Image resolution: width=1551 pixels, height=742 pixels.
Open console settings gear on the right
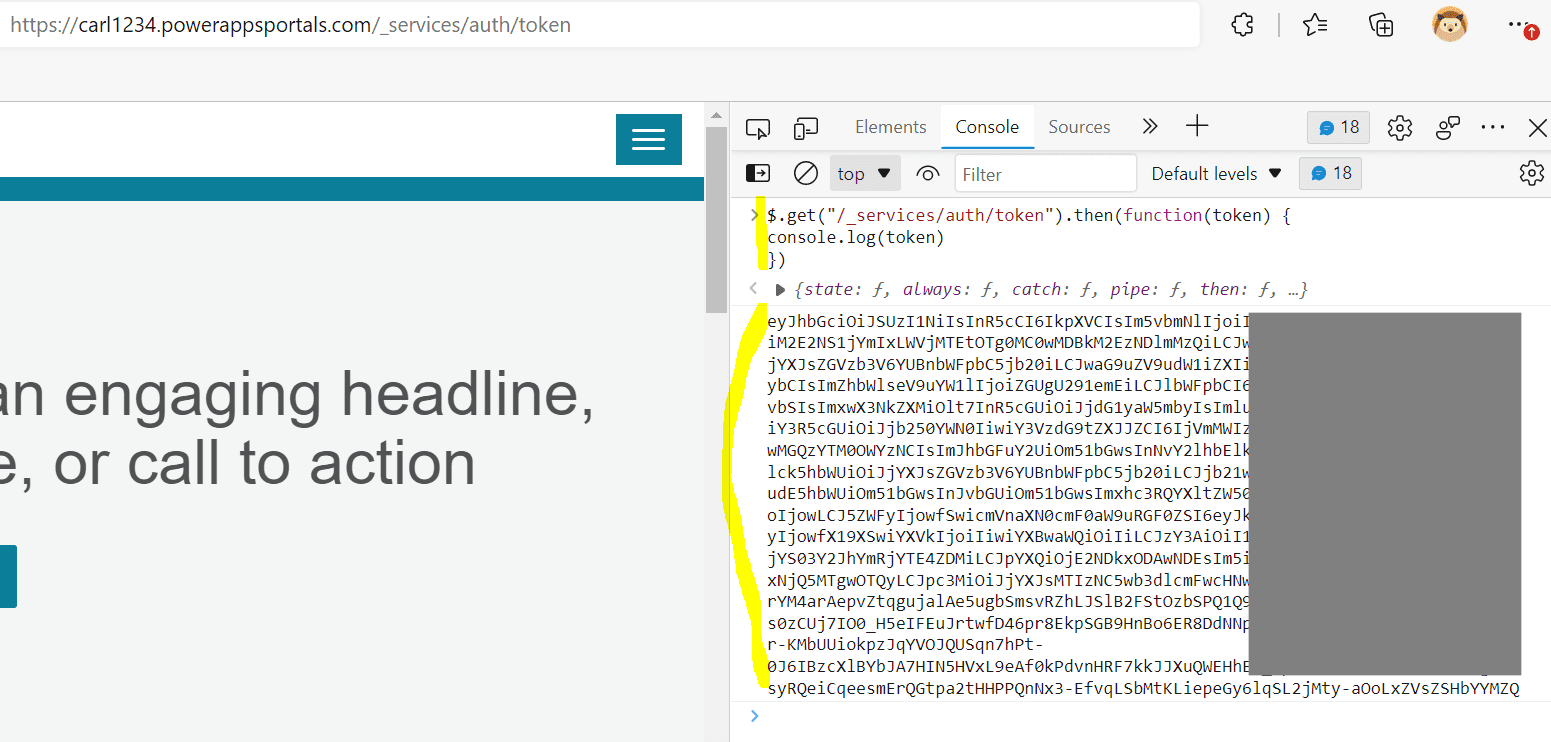[1531, 173]
